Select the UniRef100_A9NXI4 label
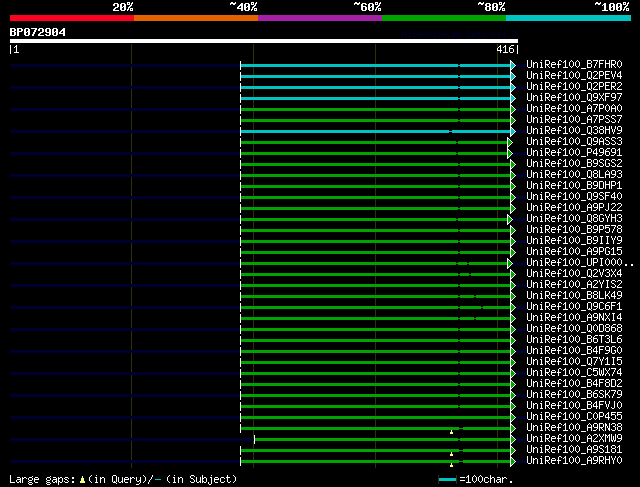Screen dimensions: 640x487 tap(574, 318)
